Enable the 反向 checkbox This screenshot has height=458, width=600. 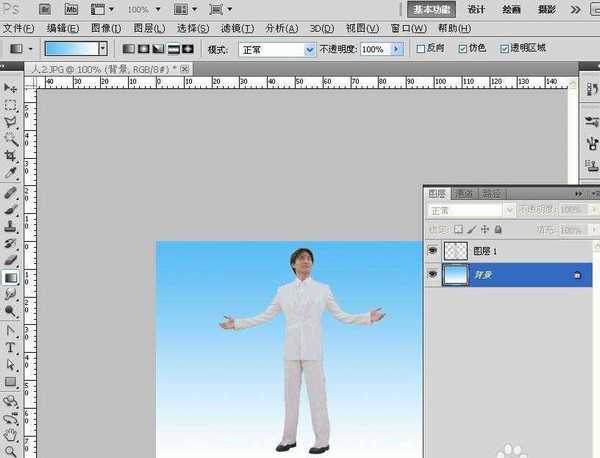click(420, 48)
